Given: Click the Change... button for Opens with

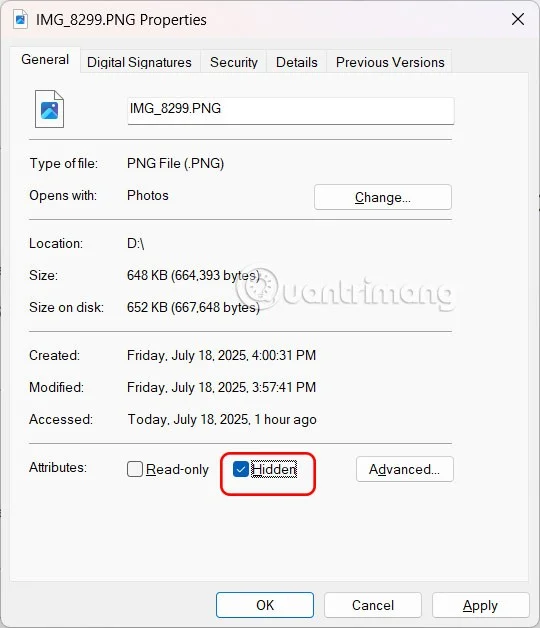Looking at the screenshot, I should pyautogui.click(x=383, y=197).
